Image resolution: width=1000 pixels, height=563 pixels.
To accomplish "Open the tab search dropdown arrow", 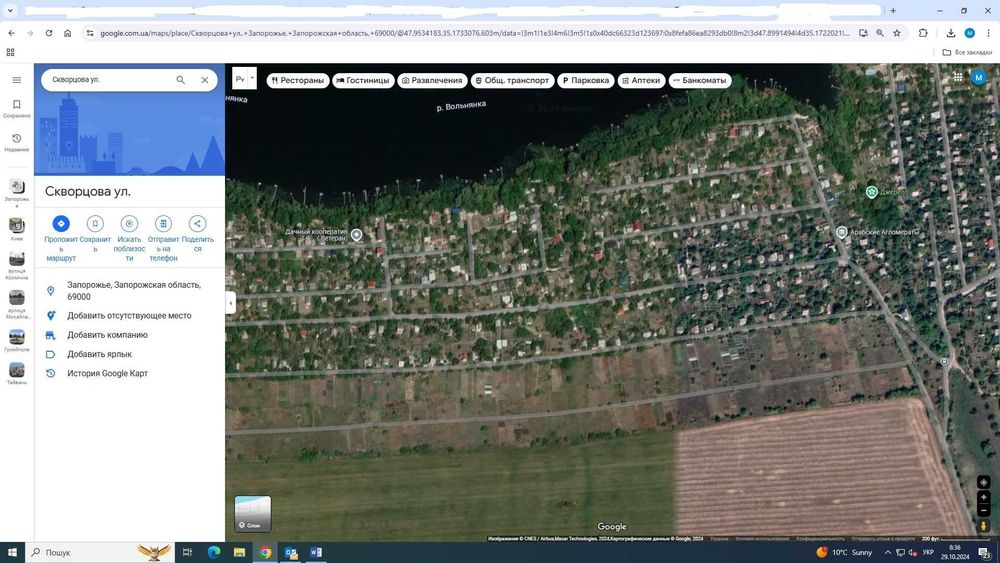I will 10,10.
